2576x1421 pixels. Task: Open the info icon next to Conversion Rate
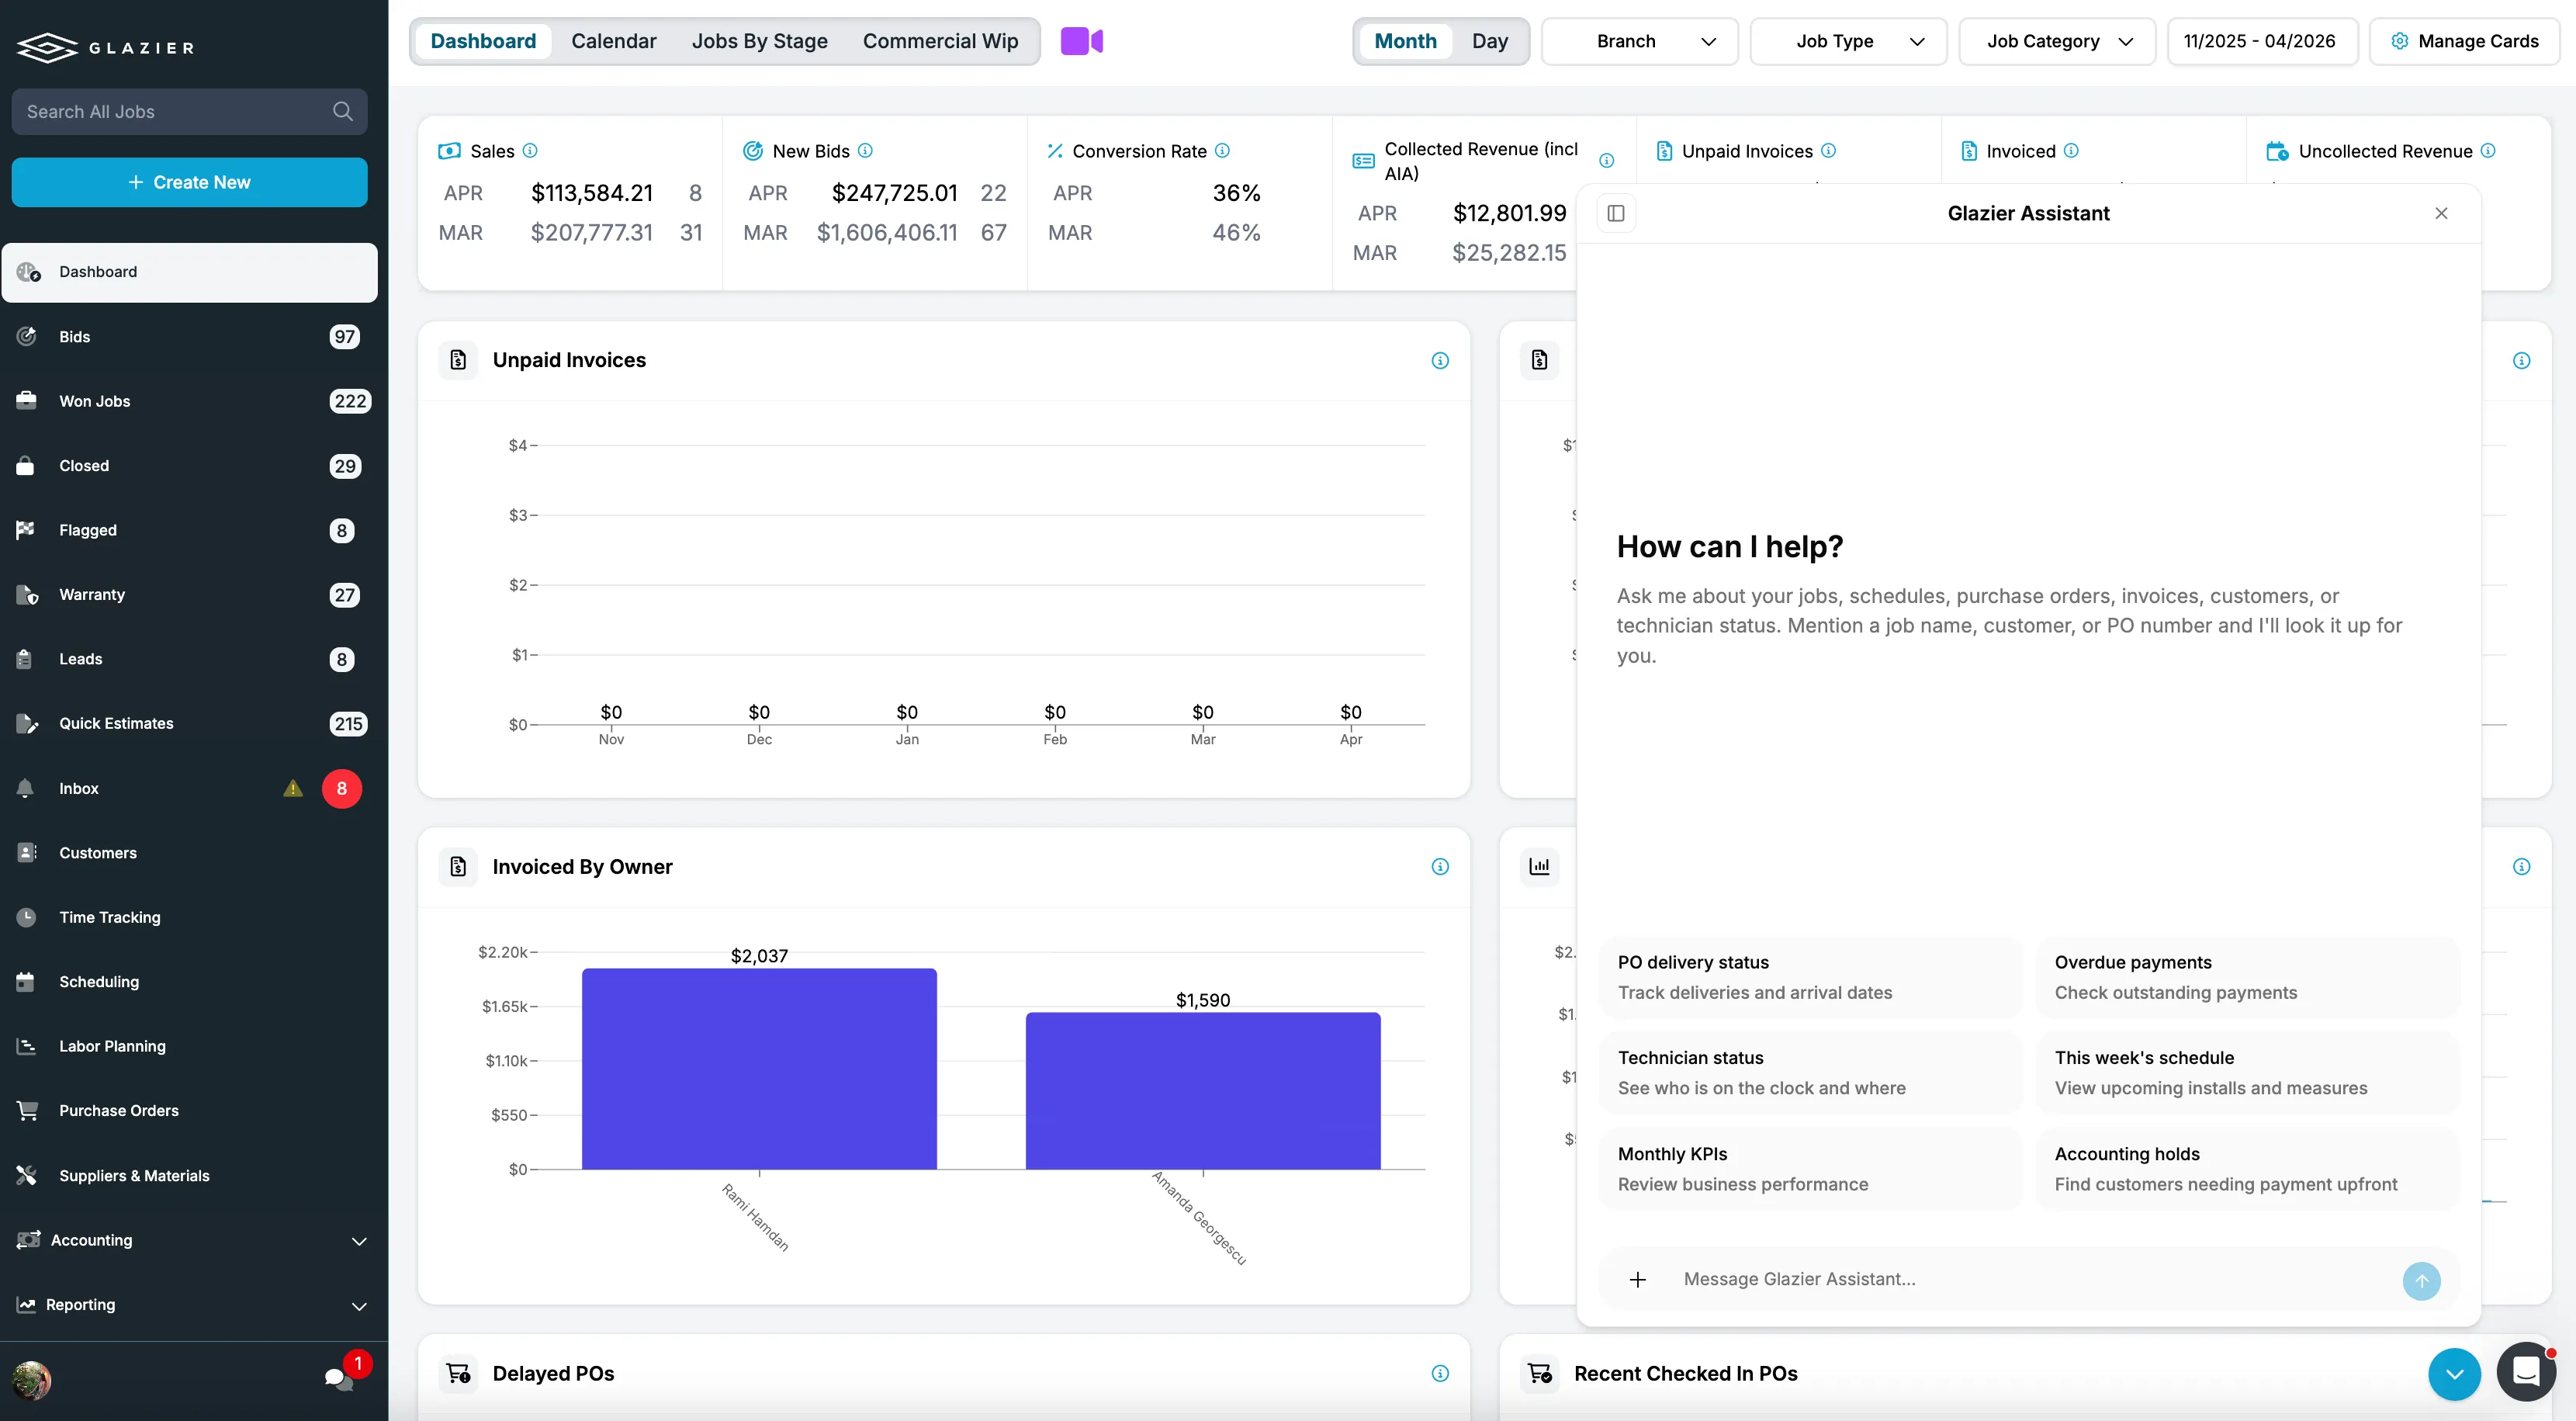click(1222, 150)
